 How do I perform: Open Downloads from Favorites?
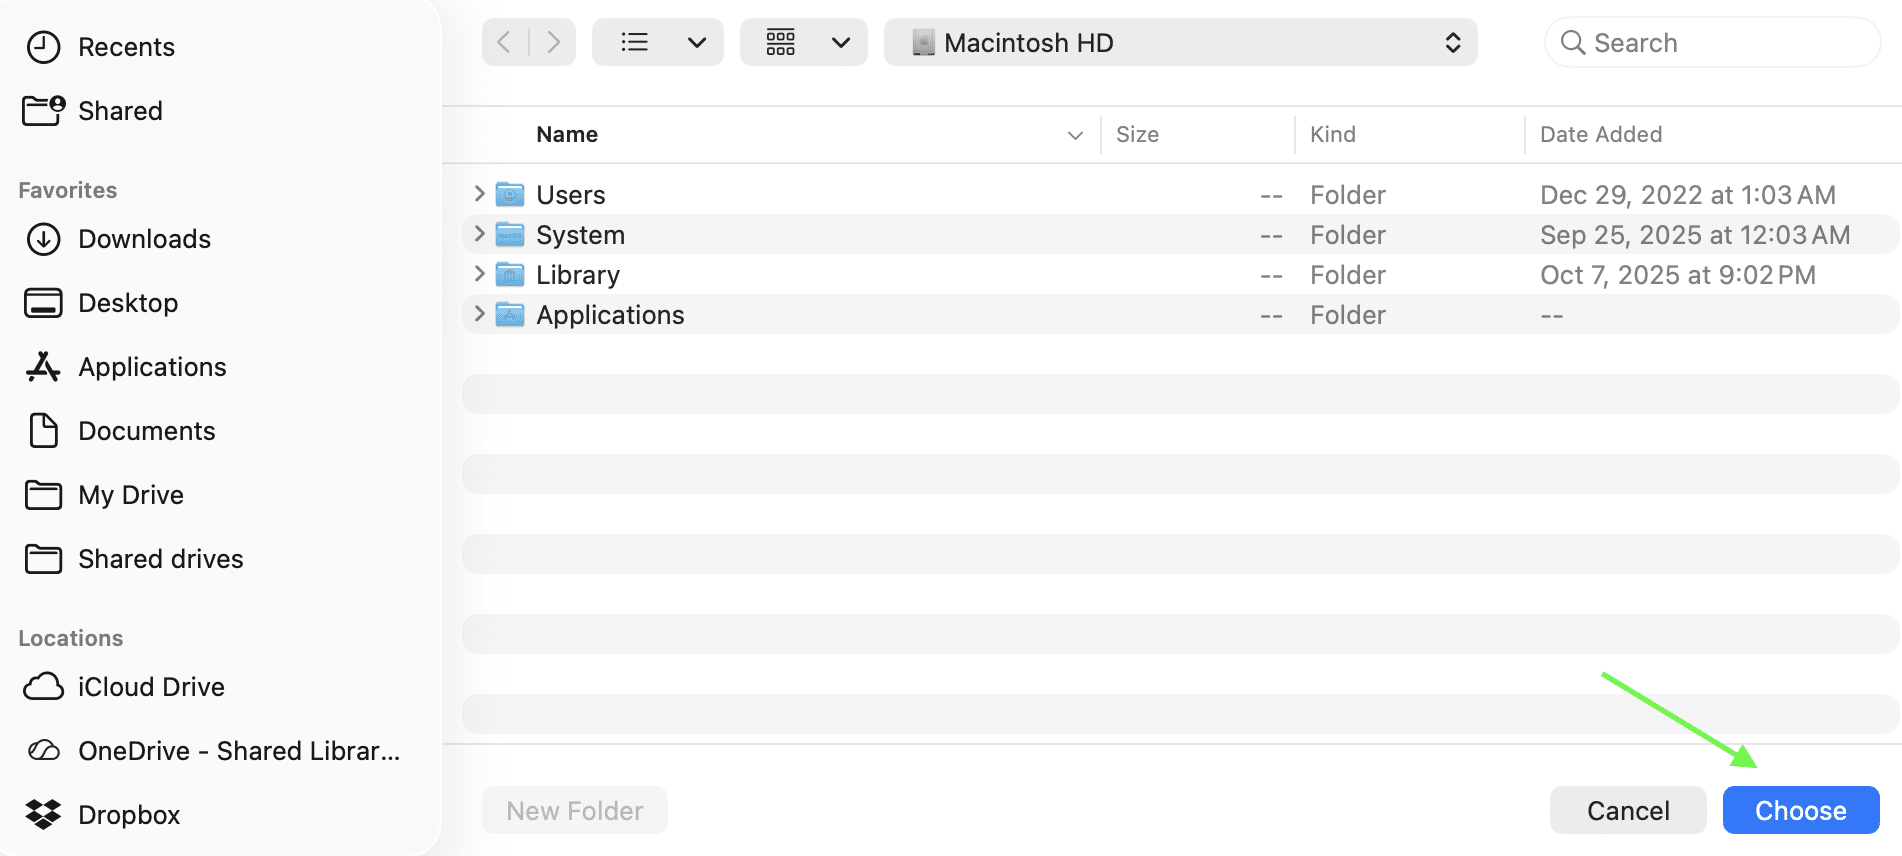coord(143,239)
